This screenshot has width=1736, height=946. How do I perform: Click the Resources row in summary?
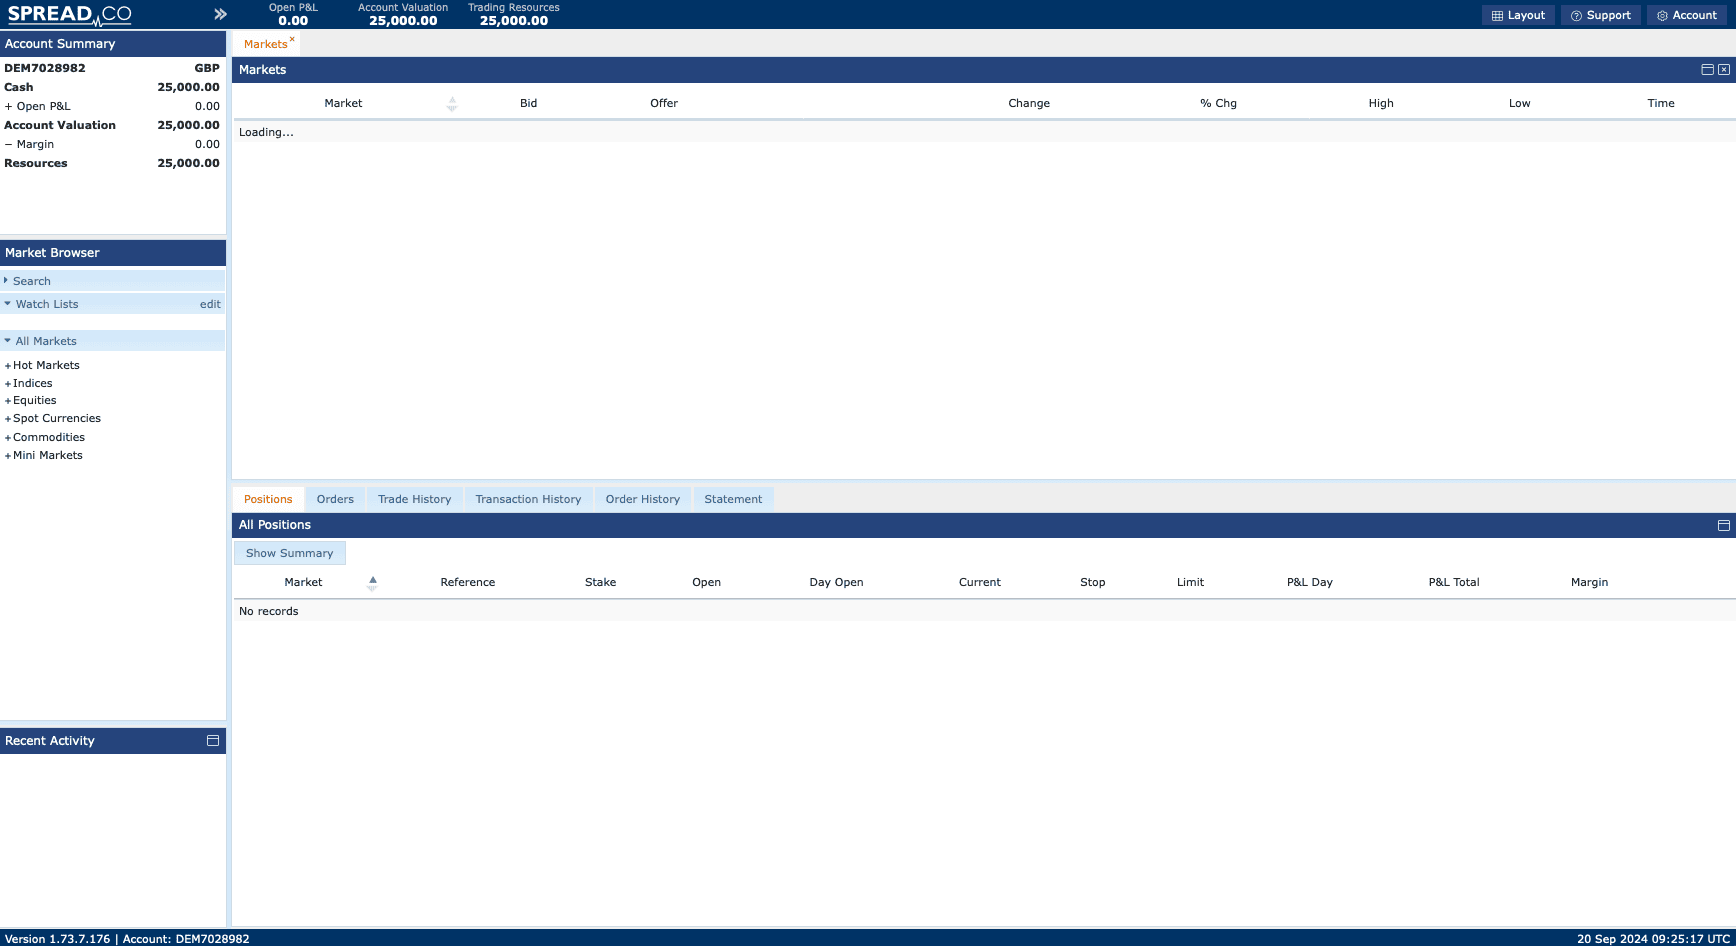coord(112,163)
